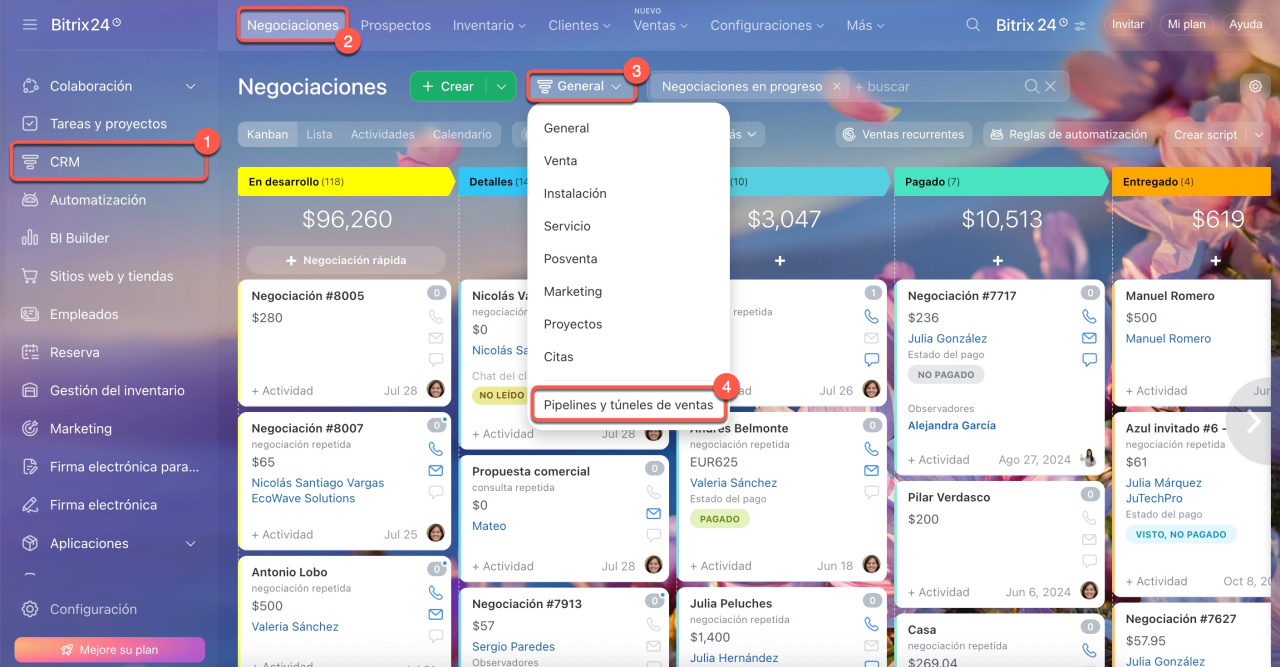This screenshot has width=1280, height=667.
Task: Click the email icon on Propuesta comercial card
Action: click(653, 513)
